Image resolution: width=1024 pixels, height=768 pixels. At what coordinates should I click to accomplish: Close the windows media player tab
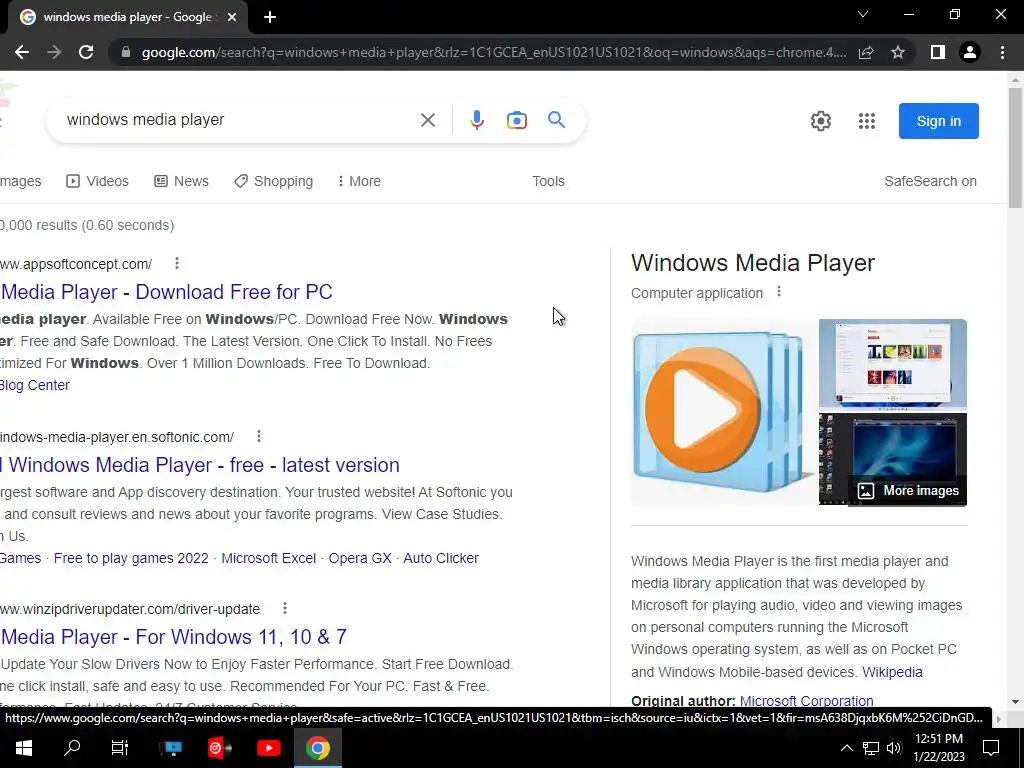pos(232,17)
